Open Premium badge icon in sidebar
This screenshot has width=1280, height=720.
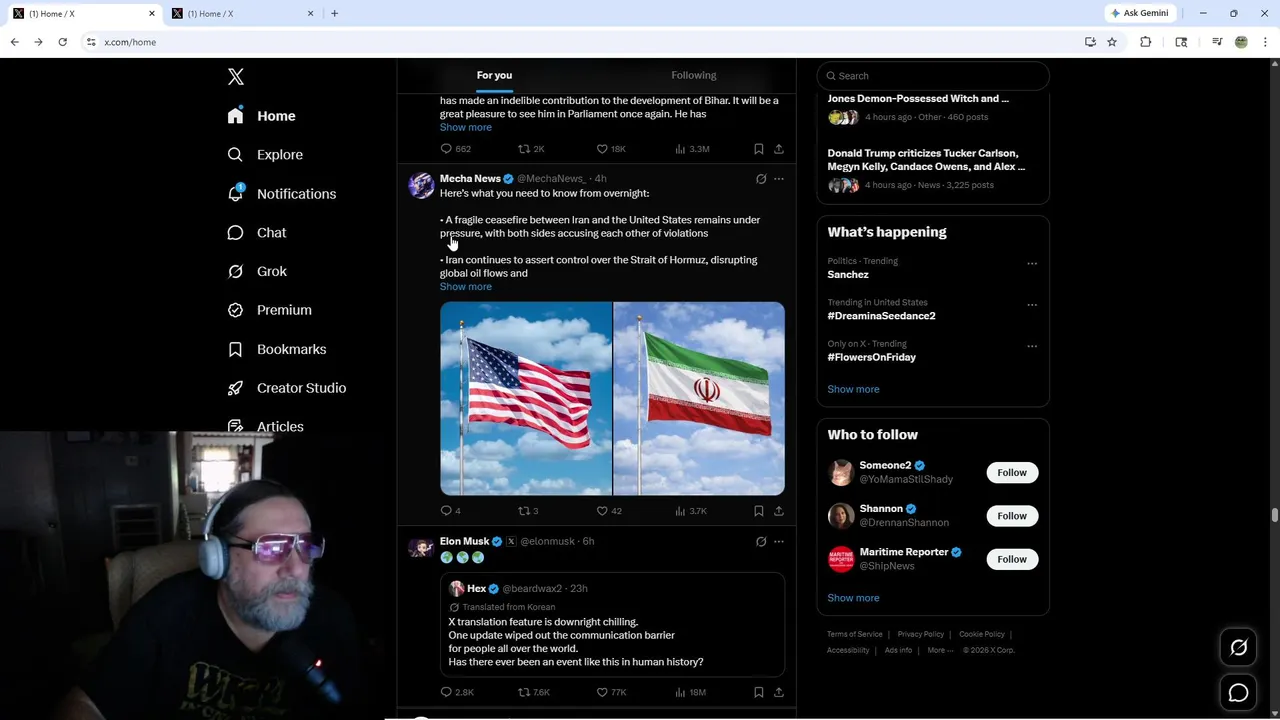(235, 310)
